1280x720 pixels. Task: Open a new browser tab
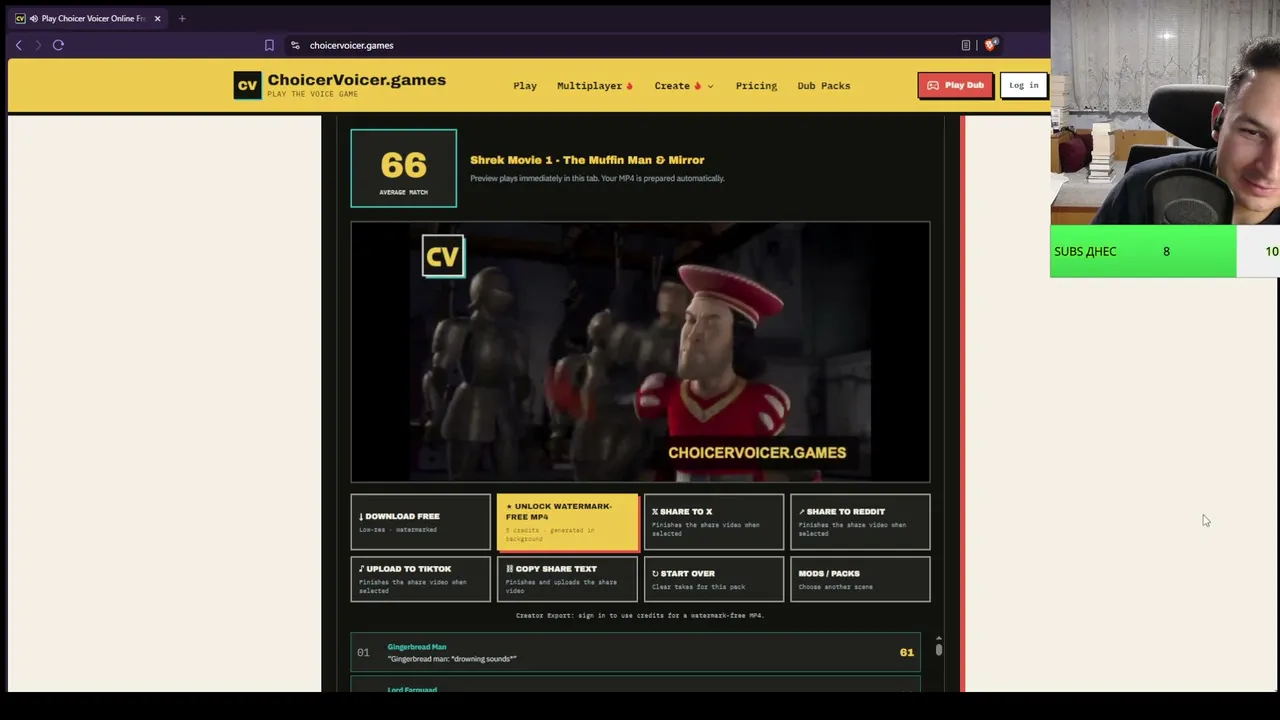[x=182, y=18]
